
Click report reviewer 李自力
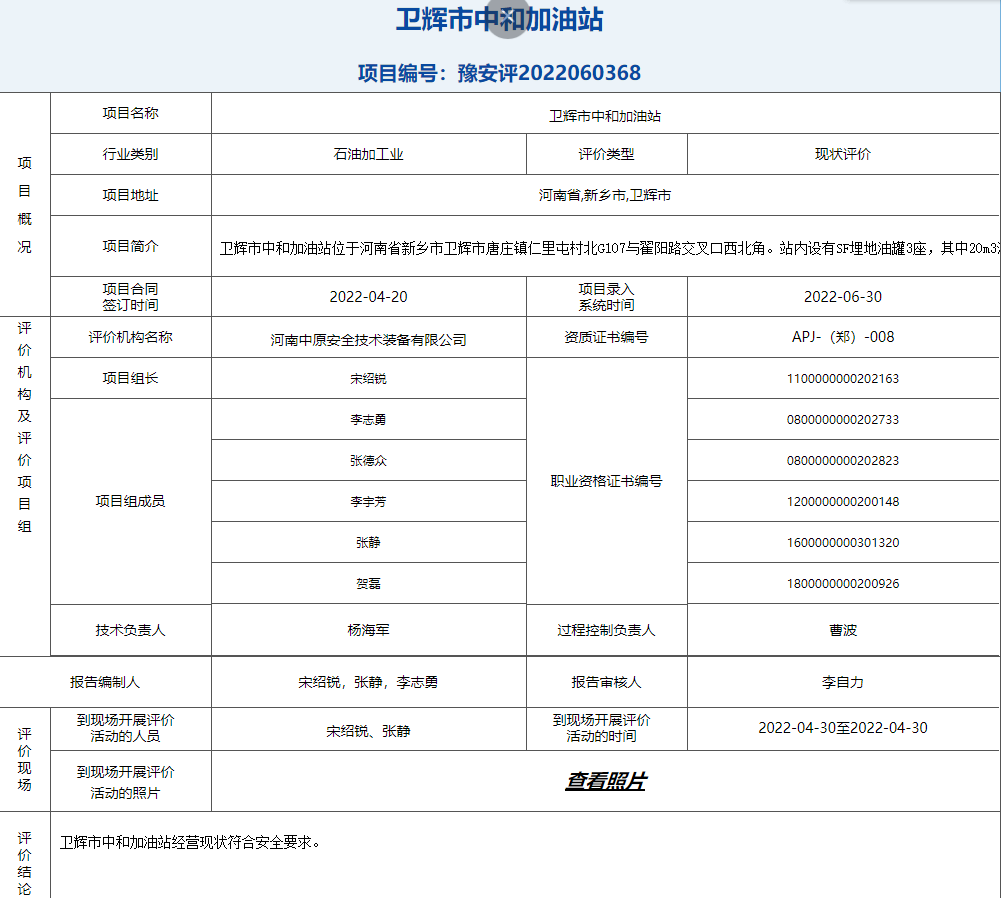point(843,682)
